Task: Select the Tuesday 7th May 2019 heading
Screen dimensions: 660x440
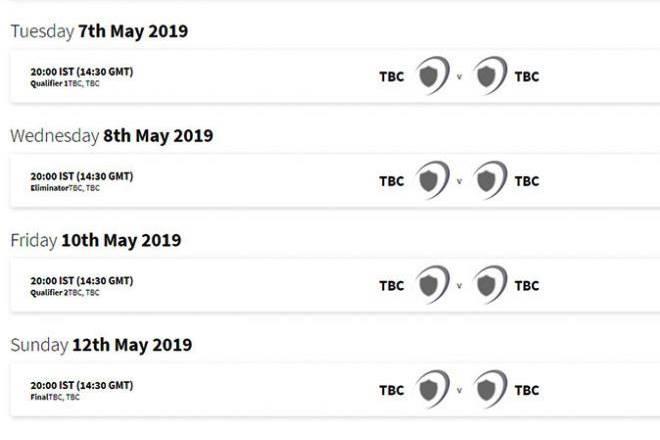Action: click(x=99, y=31)
